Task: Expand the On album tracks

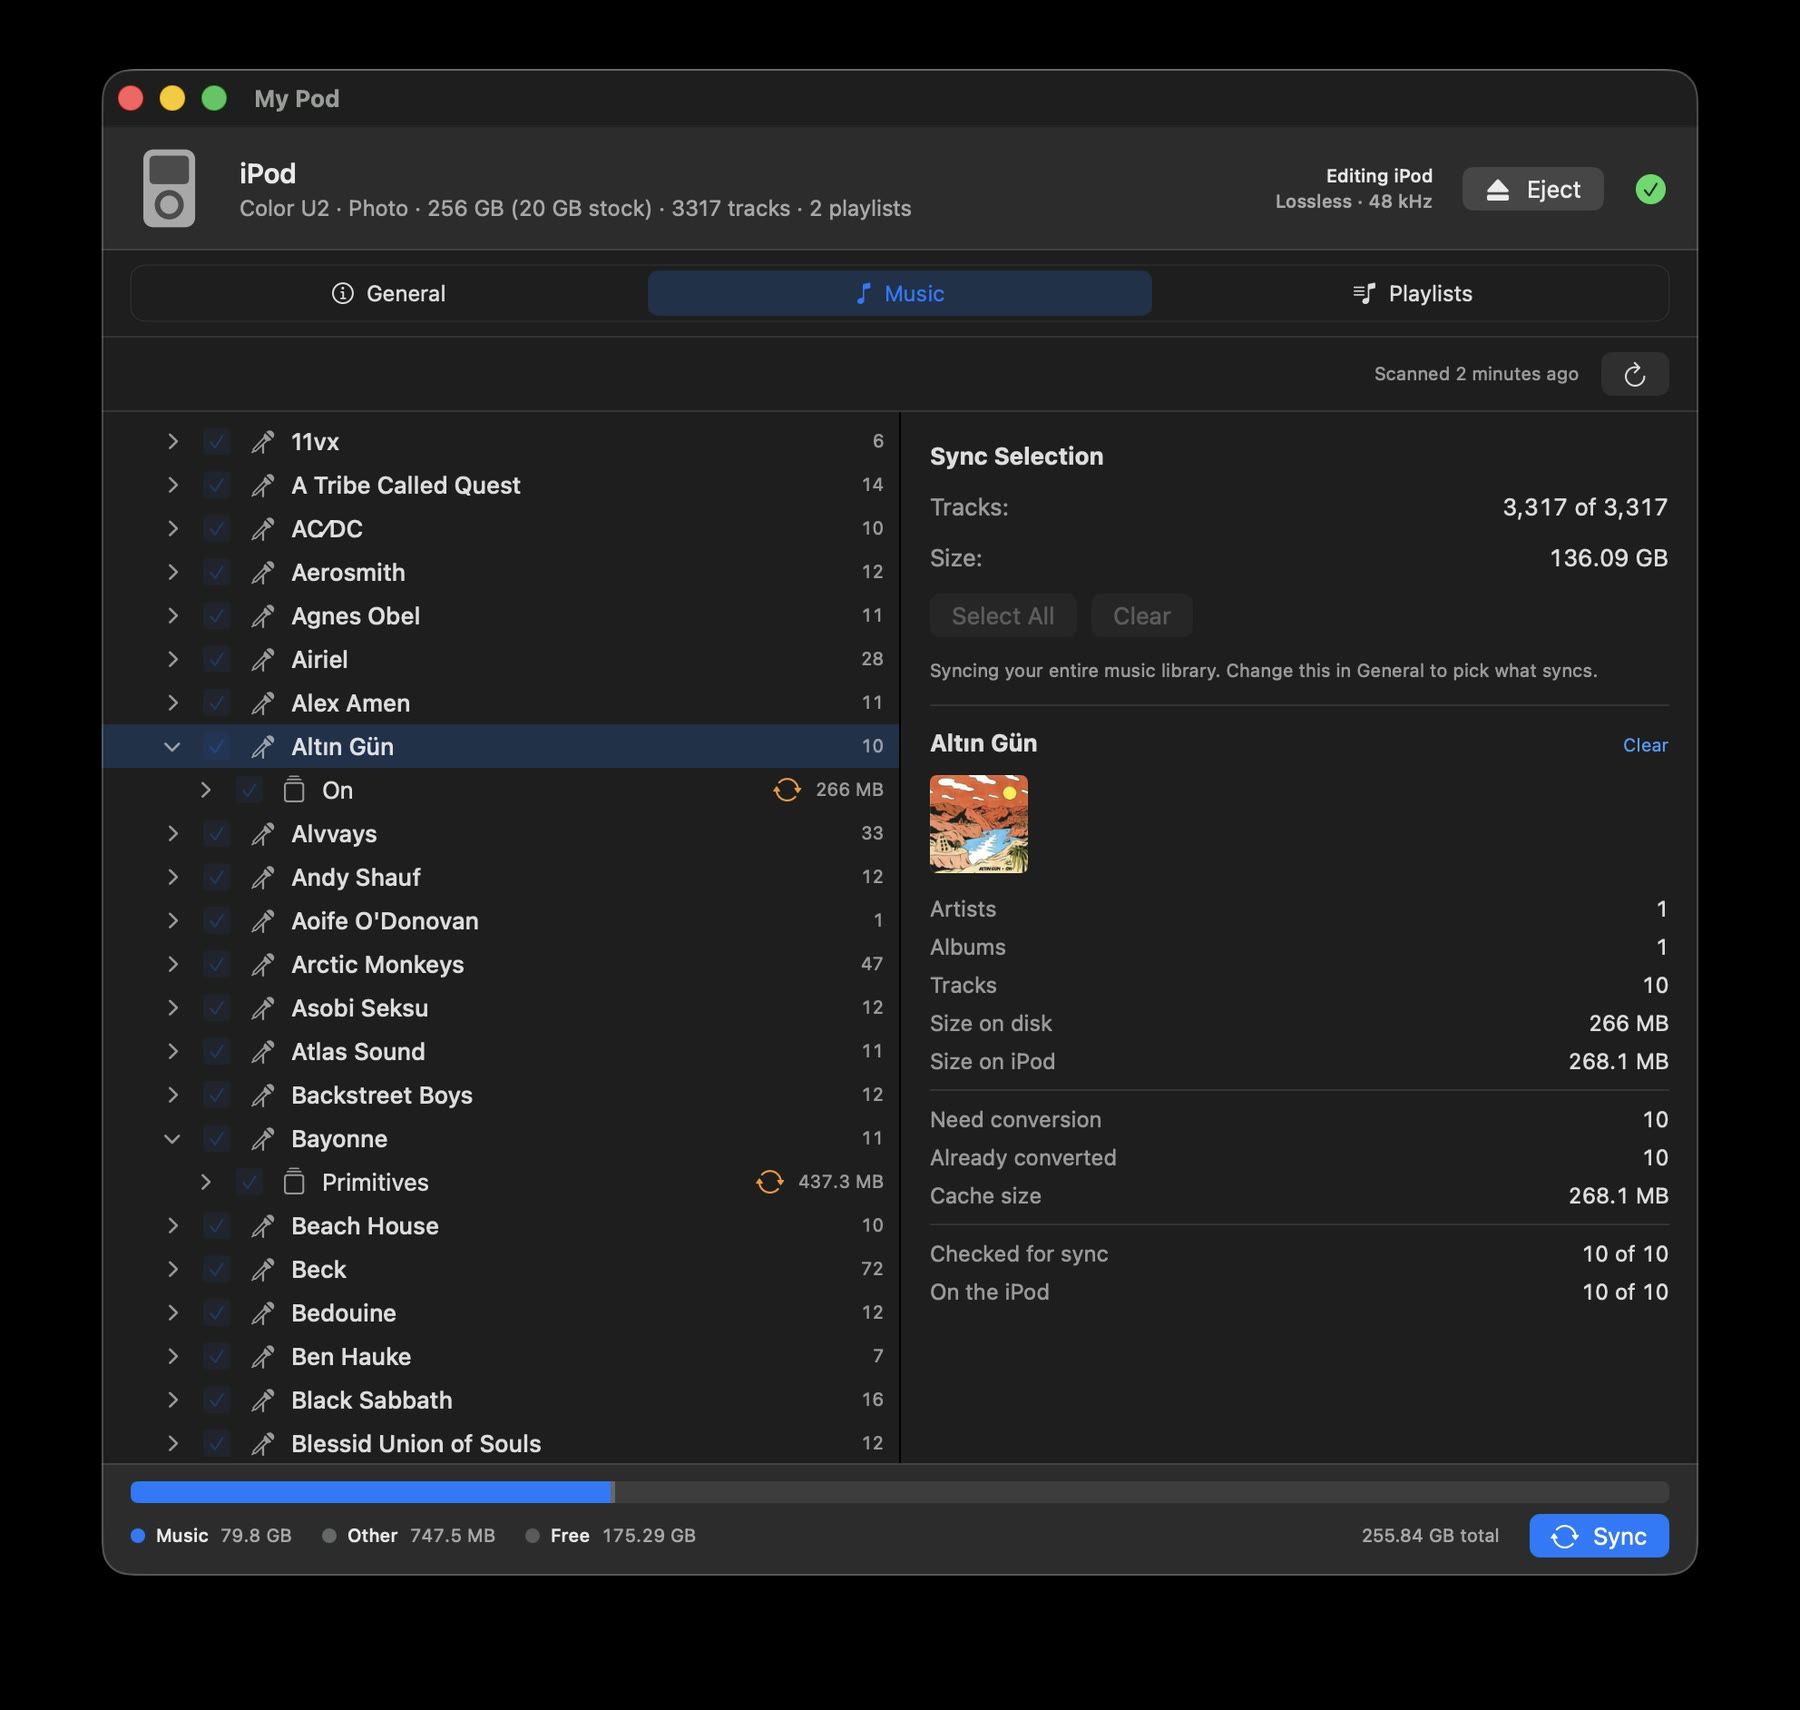Action: click(205, 790)
